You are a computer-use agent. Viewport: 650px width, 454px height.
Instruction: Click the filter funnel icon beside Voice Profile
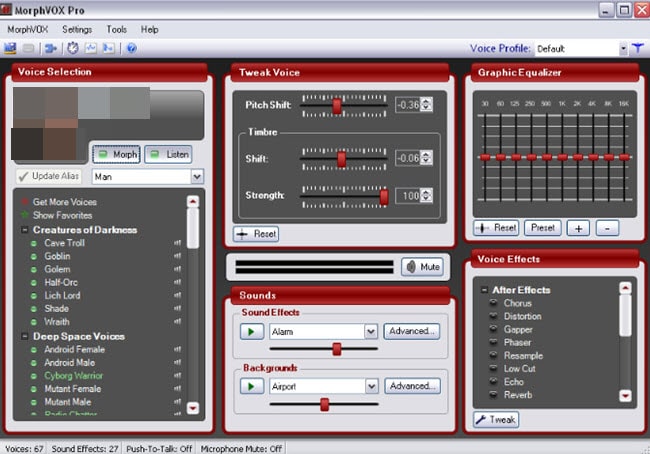pos(638,49)
